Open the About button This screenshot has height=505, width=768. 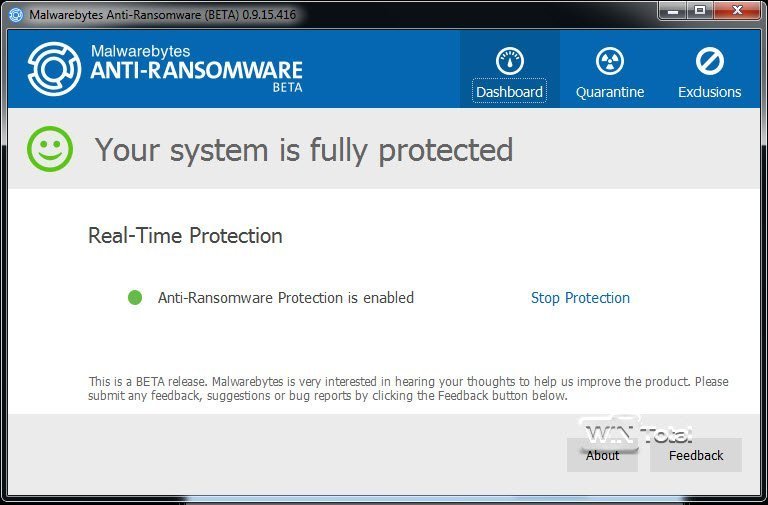click(x=602, y=455)
